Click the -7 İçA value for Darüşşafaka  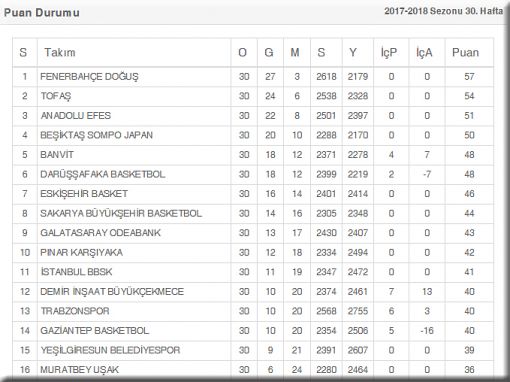(427, 174)
